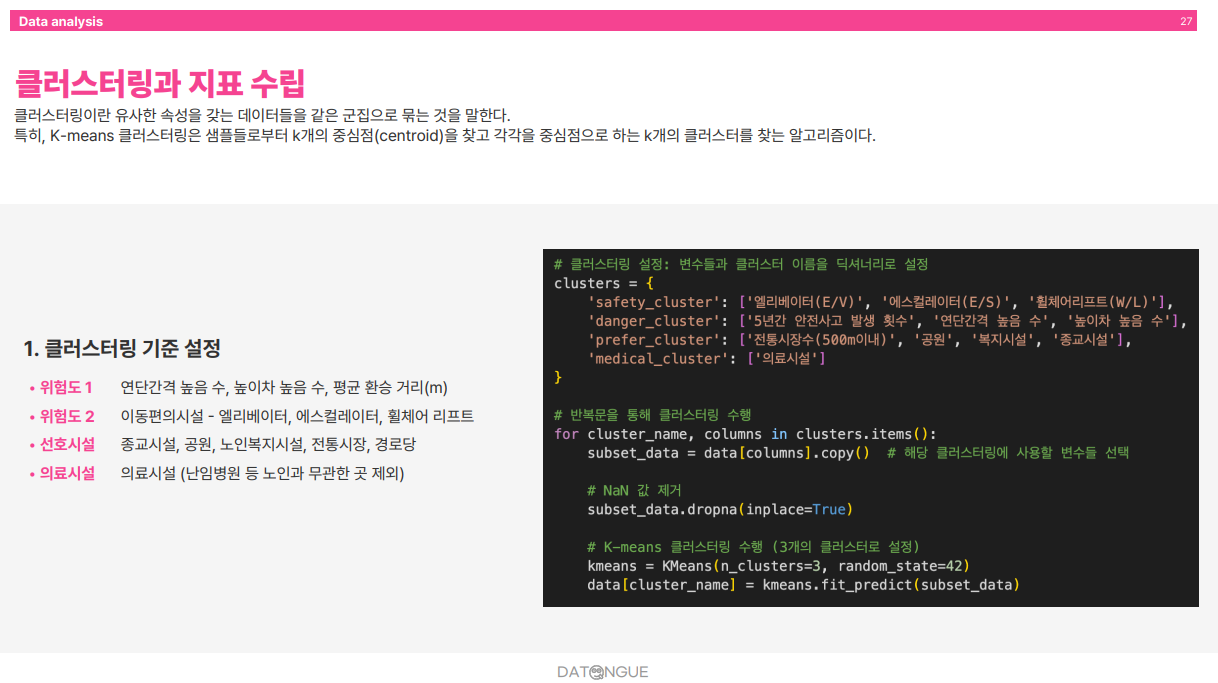Click the '5년간 안전사고 발생 횟수' string

(832, 321)
